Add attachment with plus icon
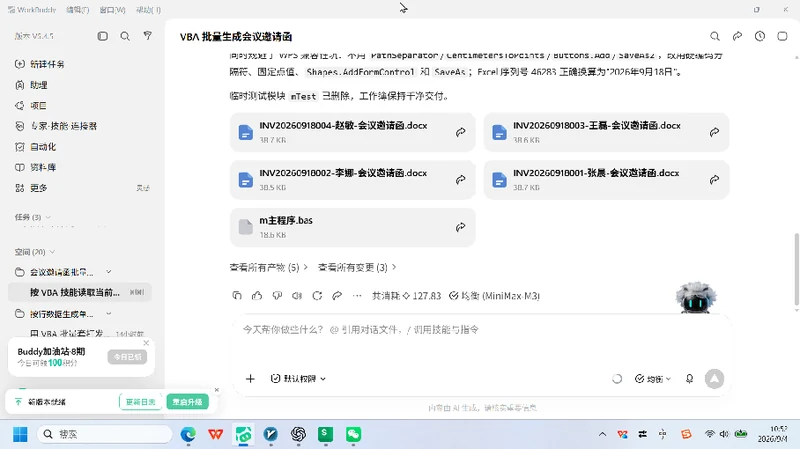Image resolution: width=800 pixels, height=449 pixels. click(250, 379)
